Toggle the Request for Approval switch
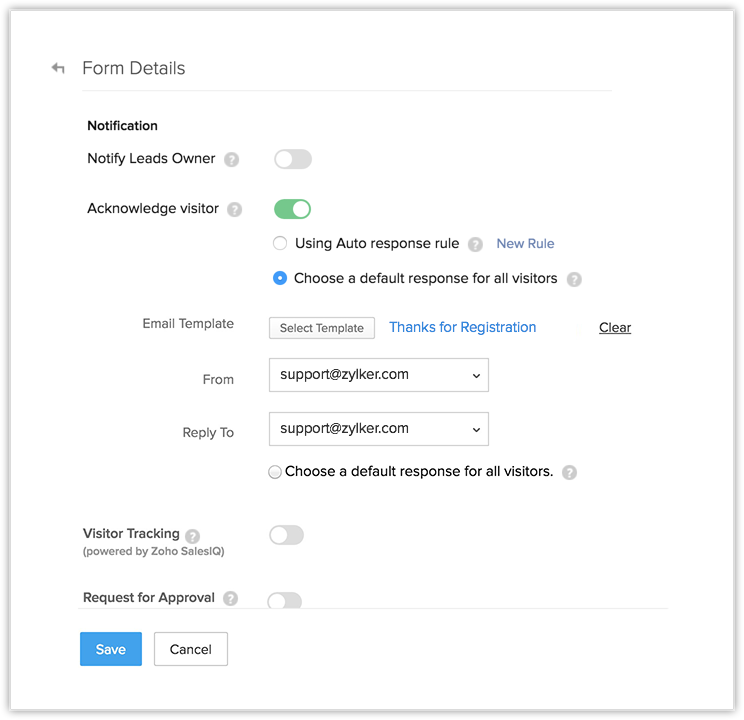Image resolution: width=744 pixels, height=720 pixels. point(285,600)
